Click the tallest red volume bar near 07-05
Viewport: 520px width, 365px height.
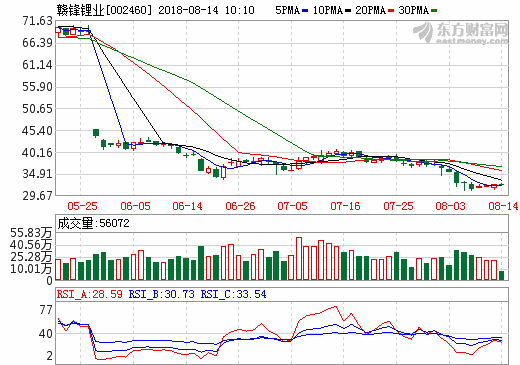click(x=299, y=259)
